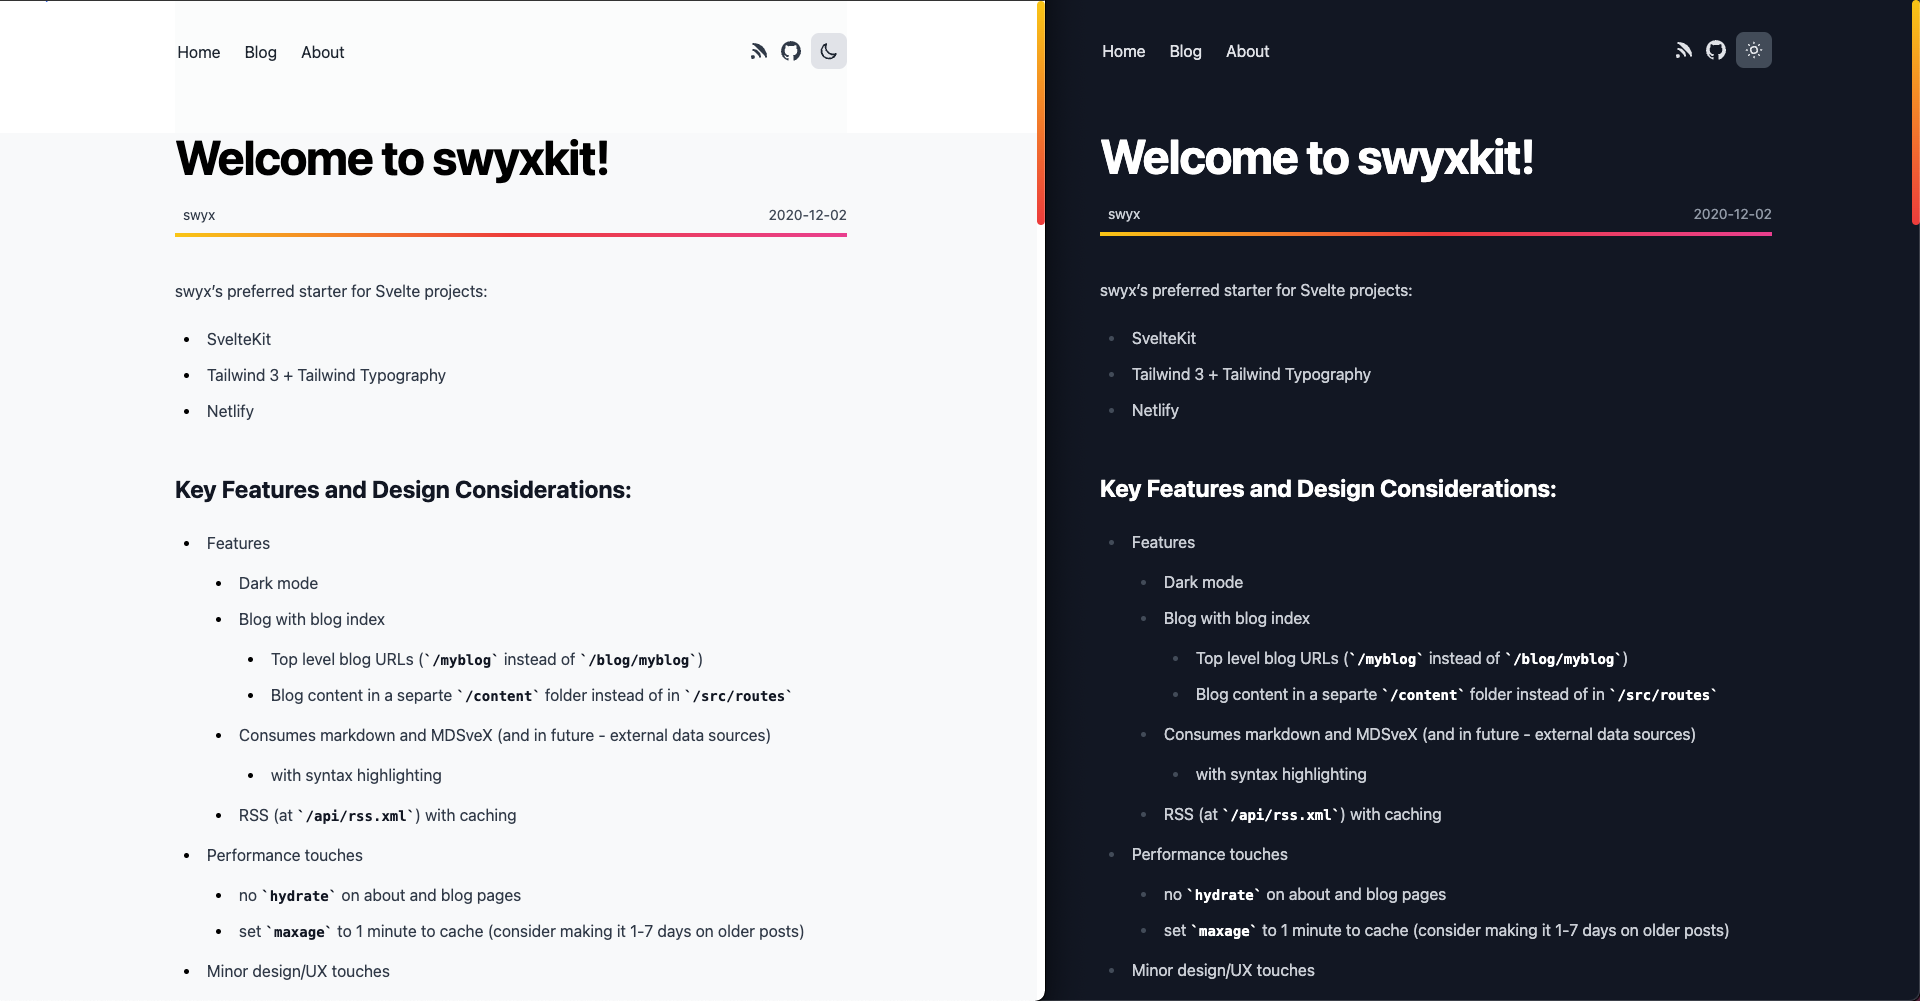This screenshot has width=1920, height=1001.
Task: Click "/blog/myblog" code text in dark window
Action: [1563, 659]
